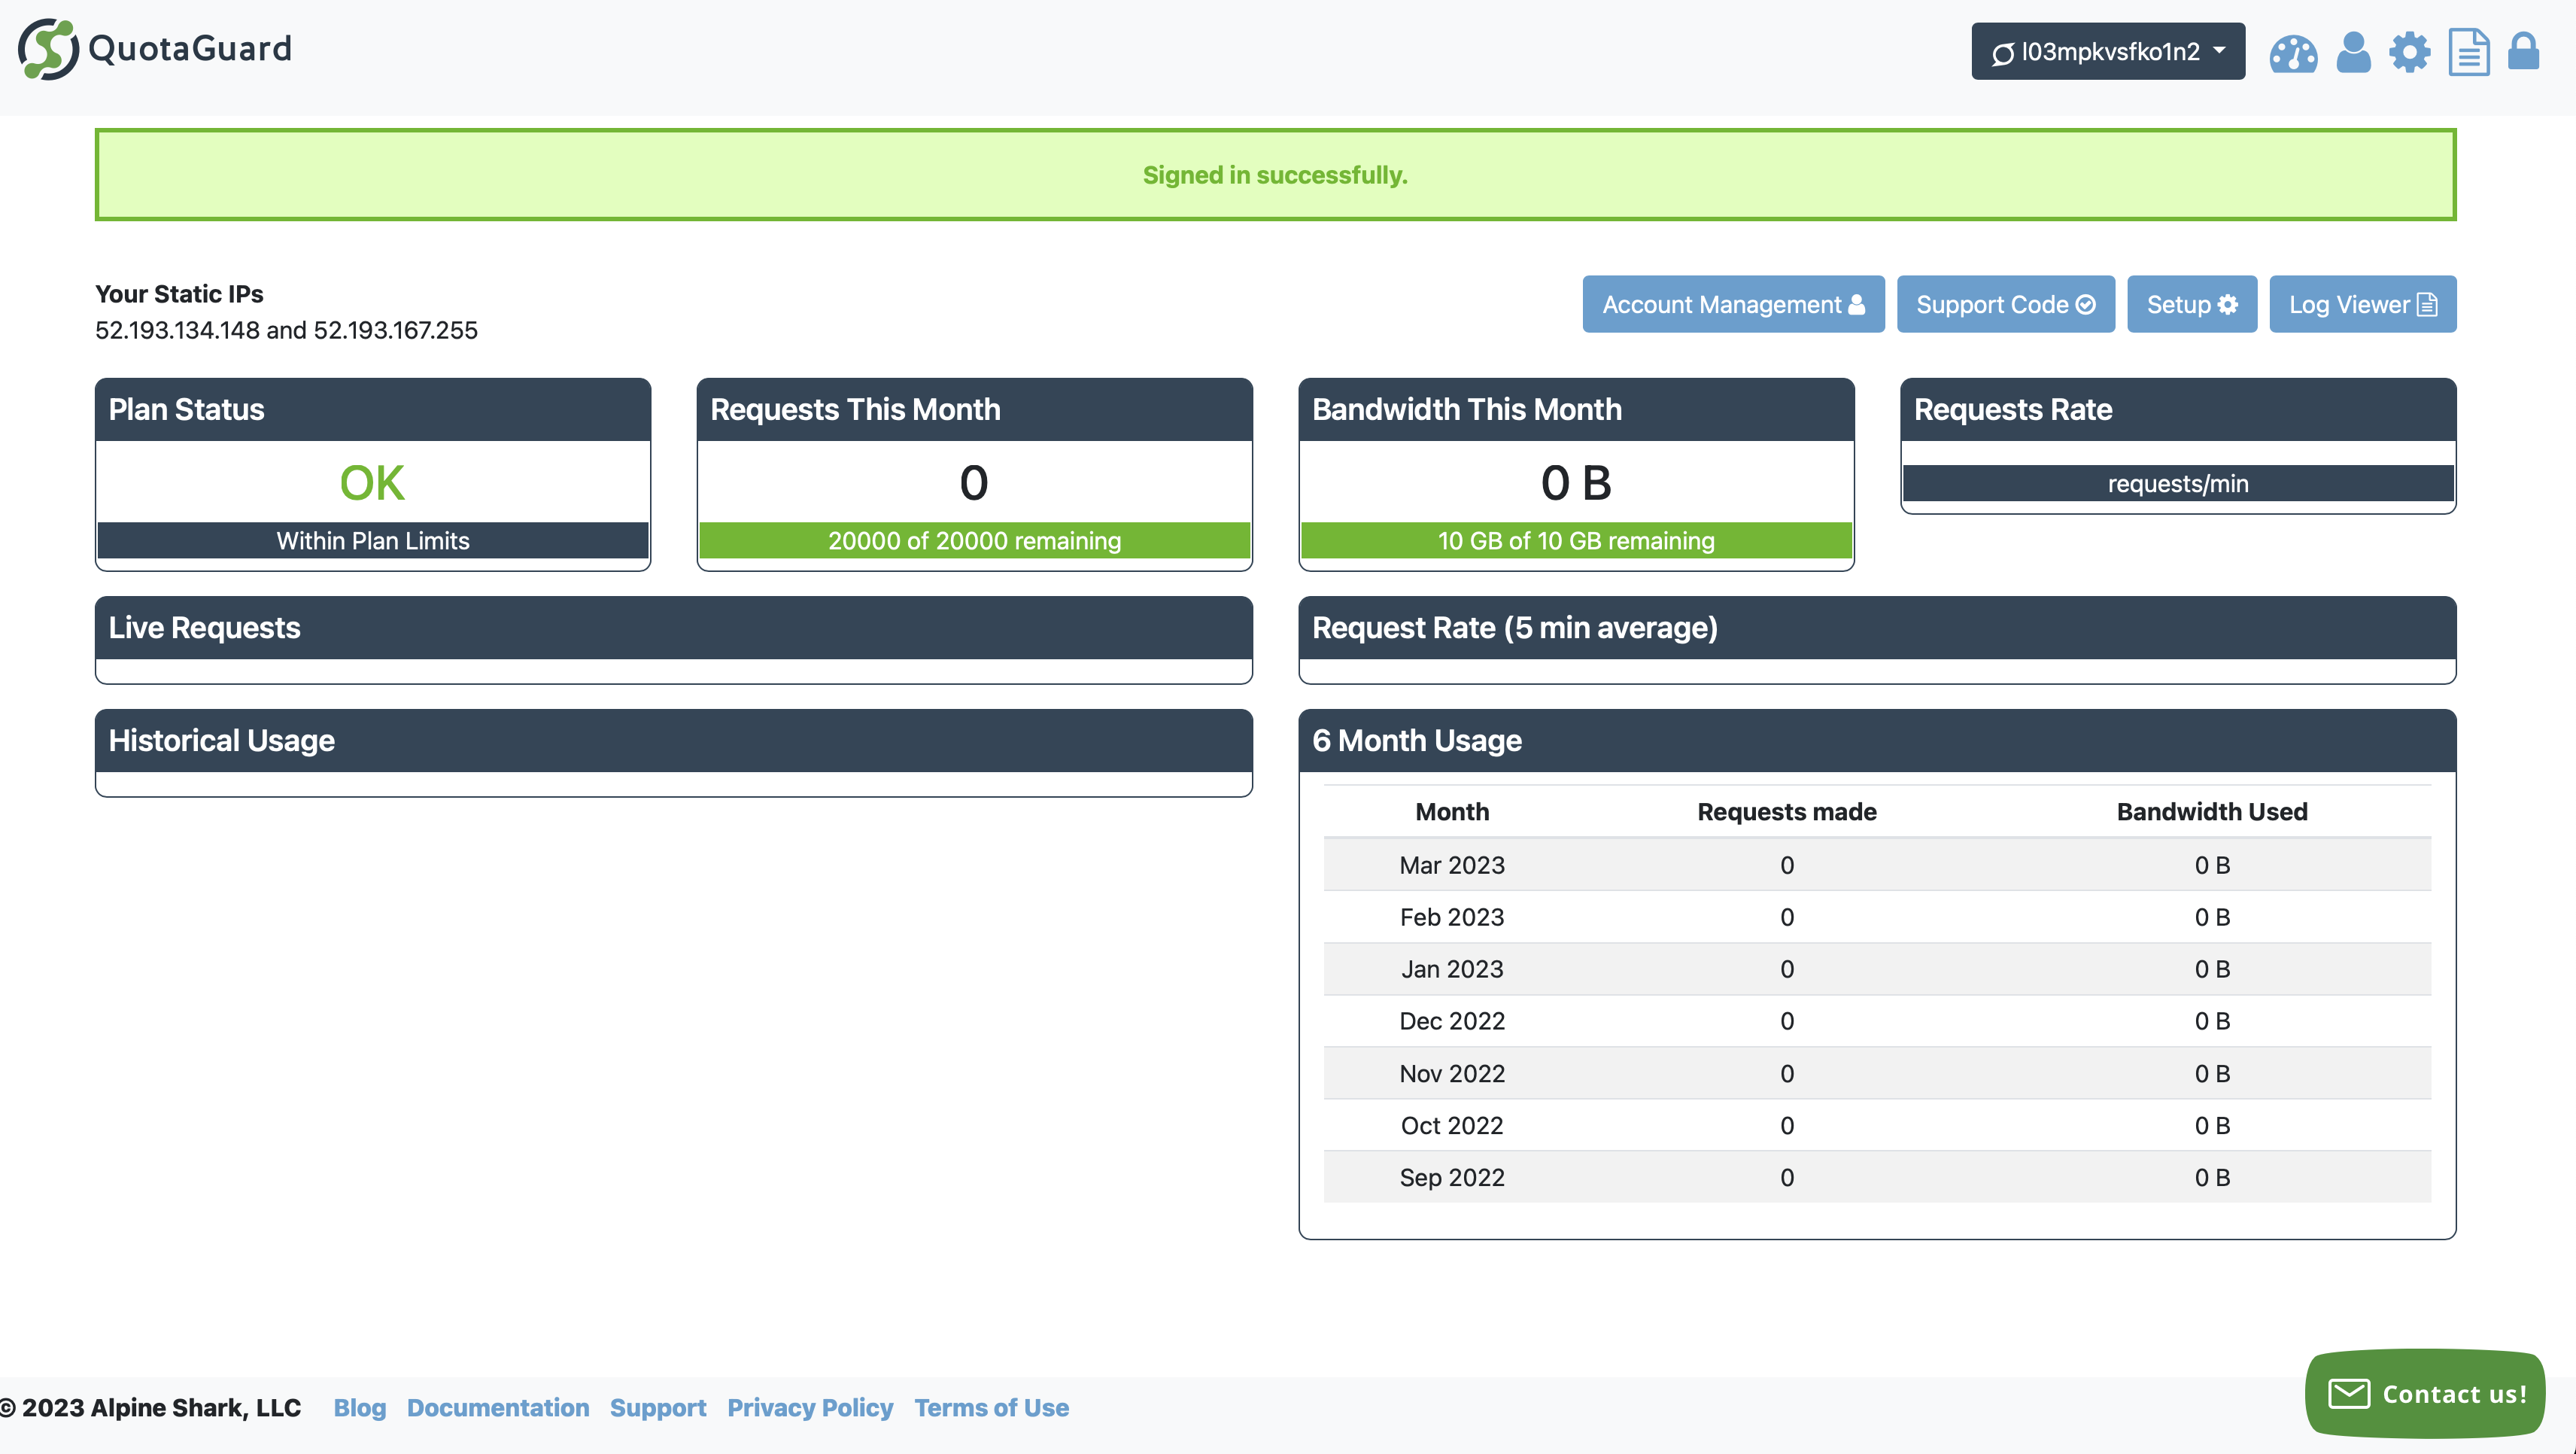This screenshot has width=2576, height=1454.
Task: Select the Jan 2023 row
Action: tap(1877, 969)
